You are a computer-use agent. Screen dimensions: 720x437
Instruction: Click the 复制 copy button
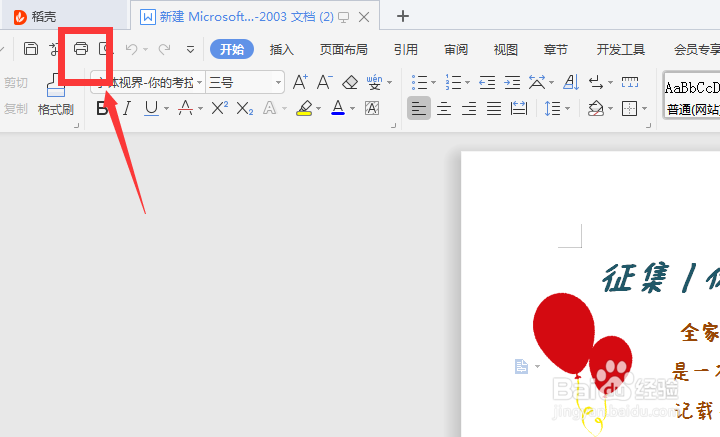click(x=16, y=109)
